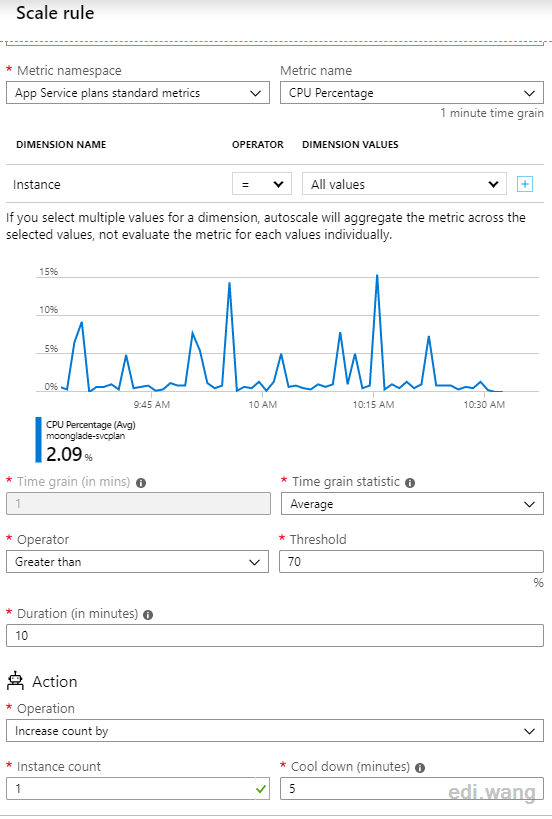
Task: Click the Instance count input field
Action: point(138,789)
